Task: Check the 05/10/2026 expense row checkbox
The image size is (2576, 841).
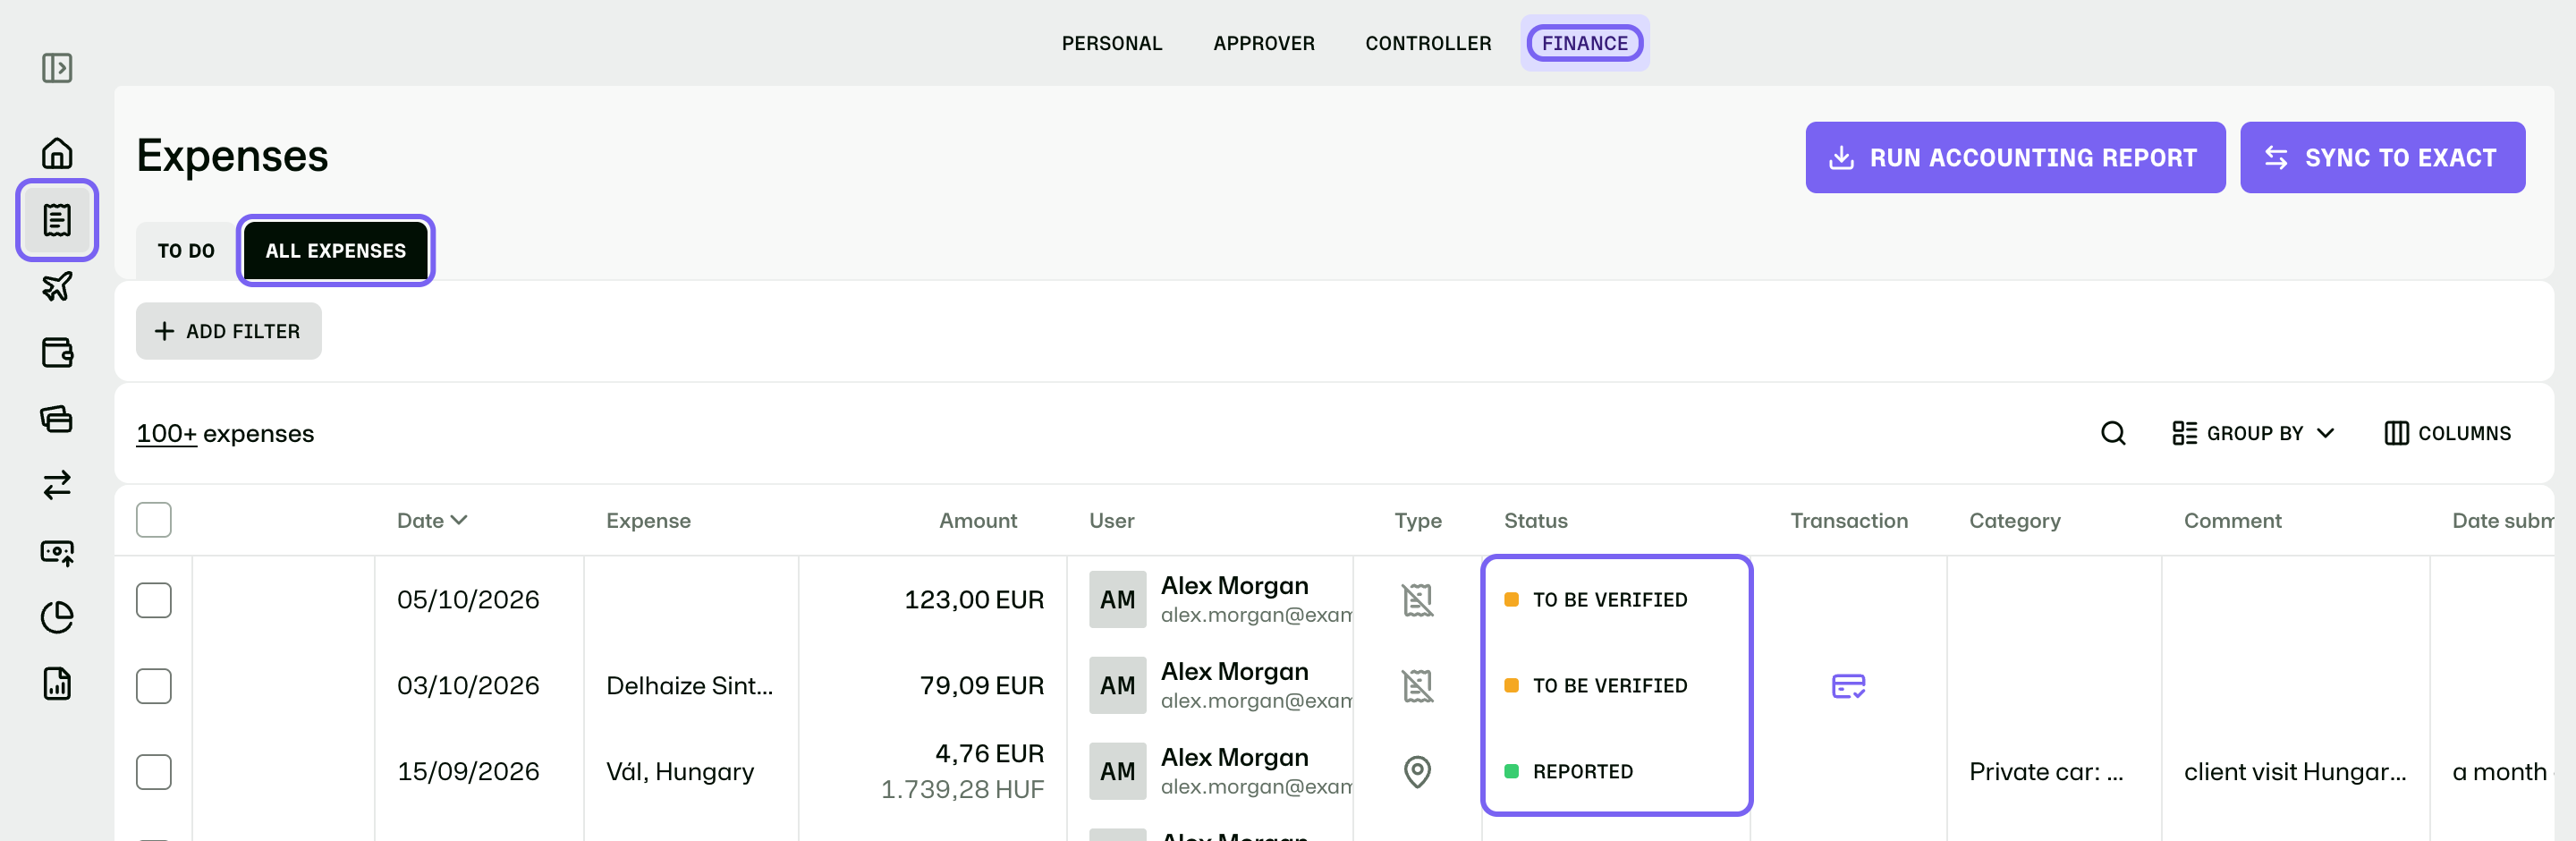Action: (x=154, y=600)
